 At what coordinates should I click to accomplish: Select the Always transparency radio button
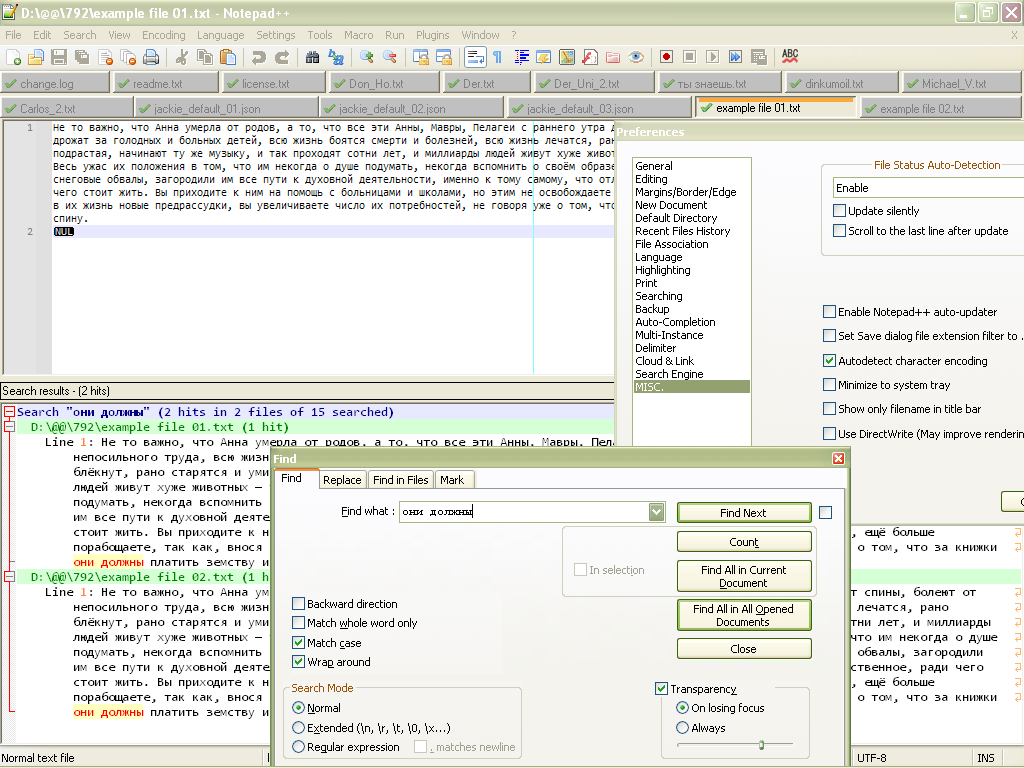(682, 728)
